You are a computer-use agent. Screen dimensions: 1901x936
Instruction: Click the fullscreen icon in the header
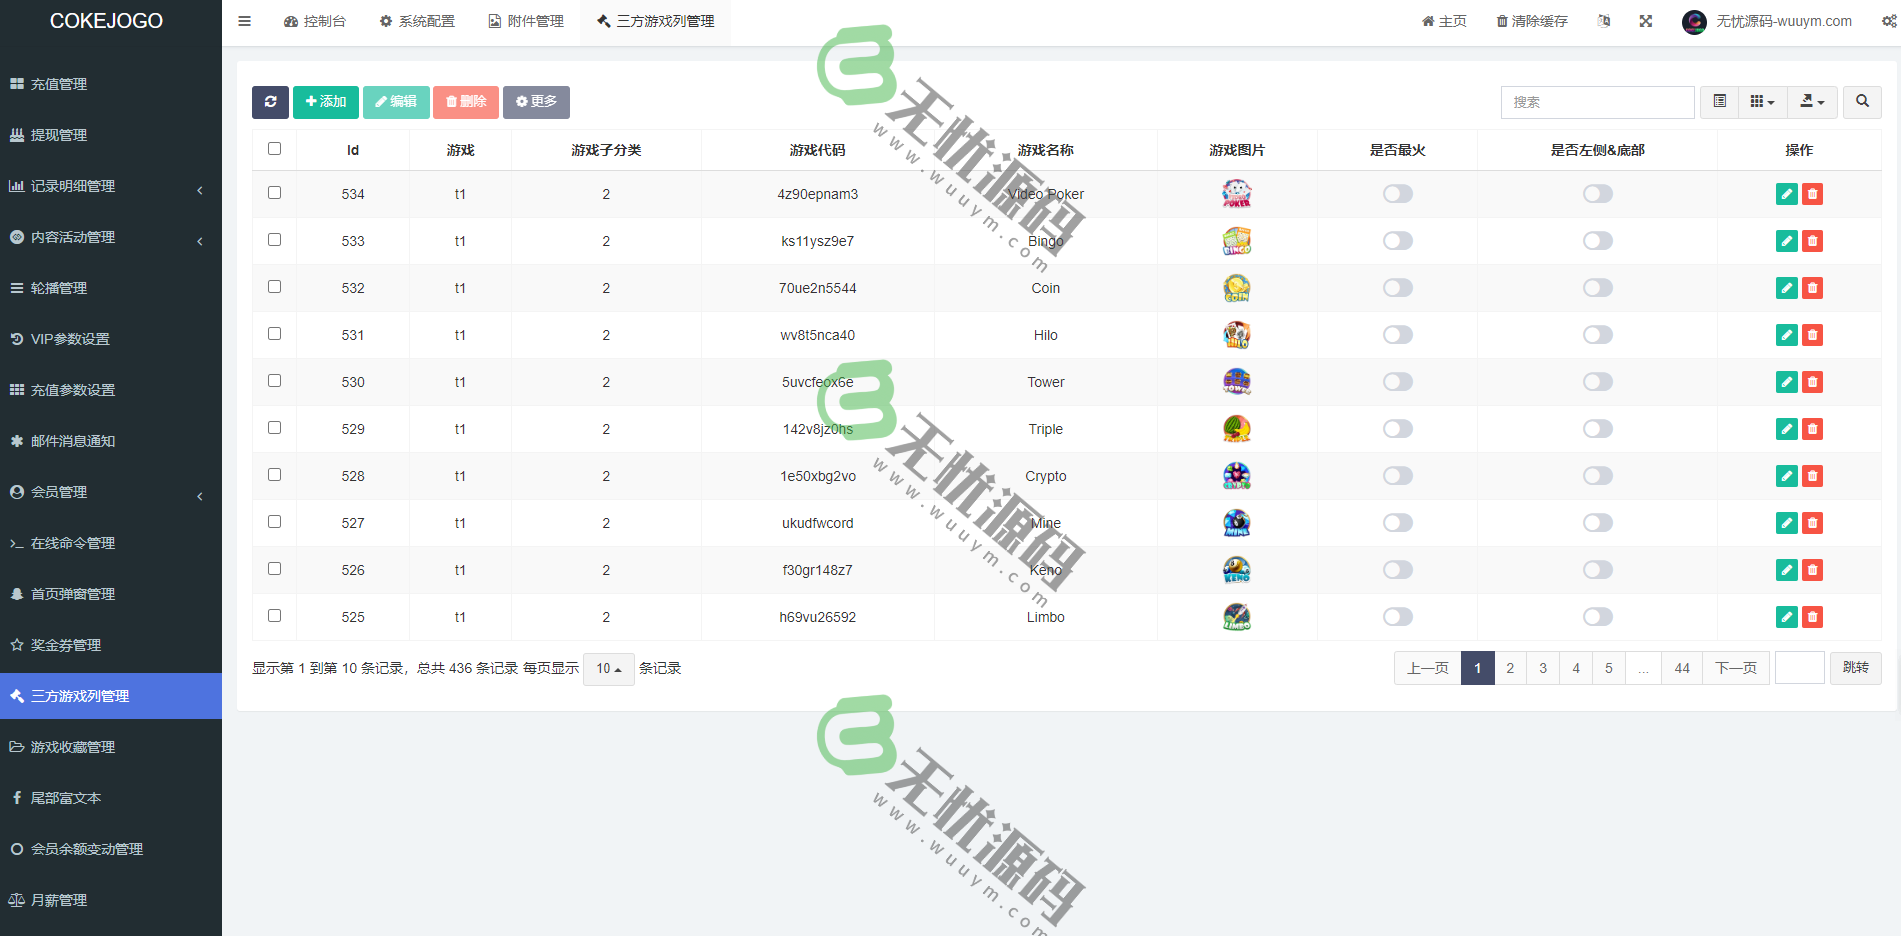click(x=1645, y=21)
